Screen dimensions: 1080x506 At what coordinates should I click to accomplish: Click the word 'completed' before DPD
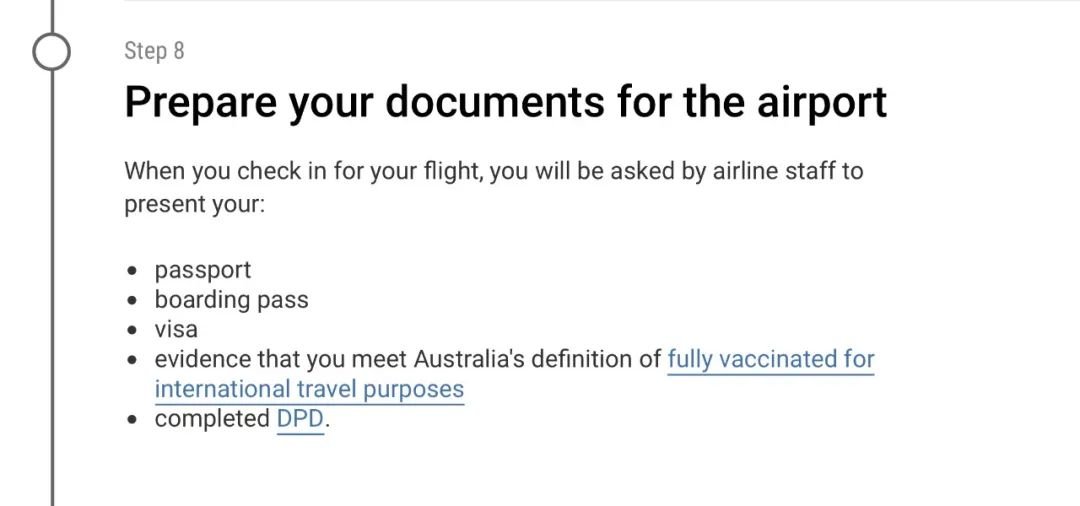[212, 419]
